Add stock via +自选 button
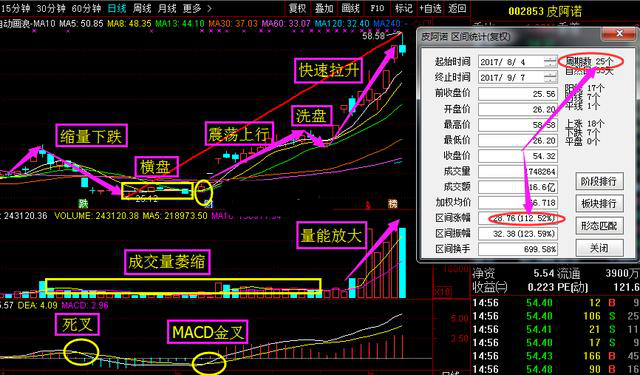This screenshot has height=375, width=640. (x=430, y=8)
